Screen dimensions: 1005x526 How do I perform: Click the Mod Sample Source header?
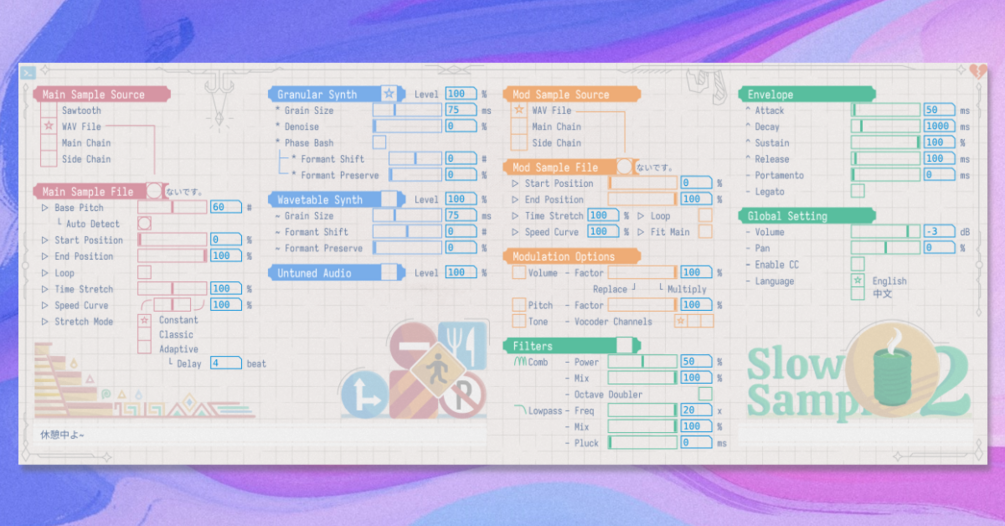pyautogui.click(x=572, y=94)
